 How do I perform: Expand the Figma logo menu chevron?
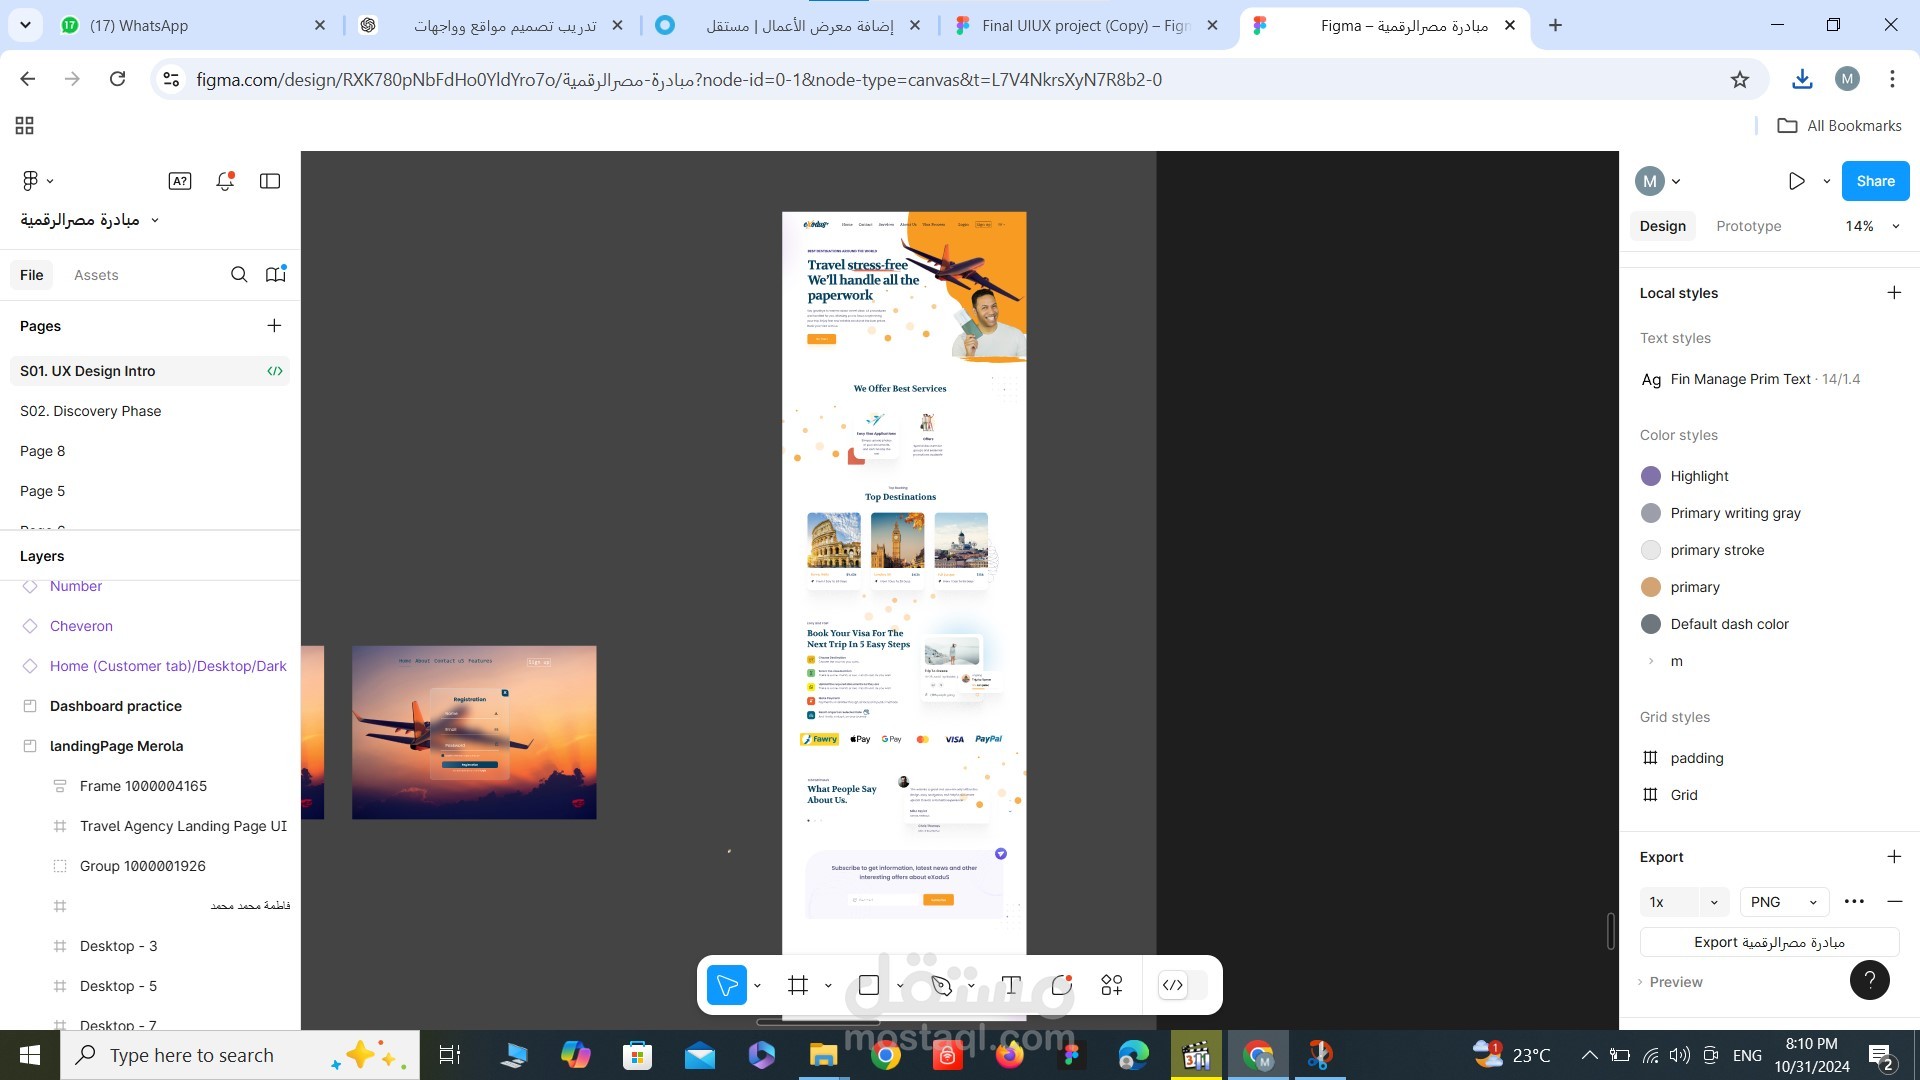coord(50,181)
